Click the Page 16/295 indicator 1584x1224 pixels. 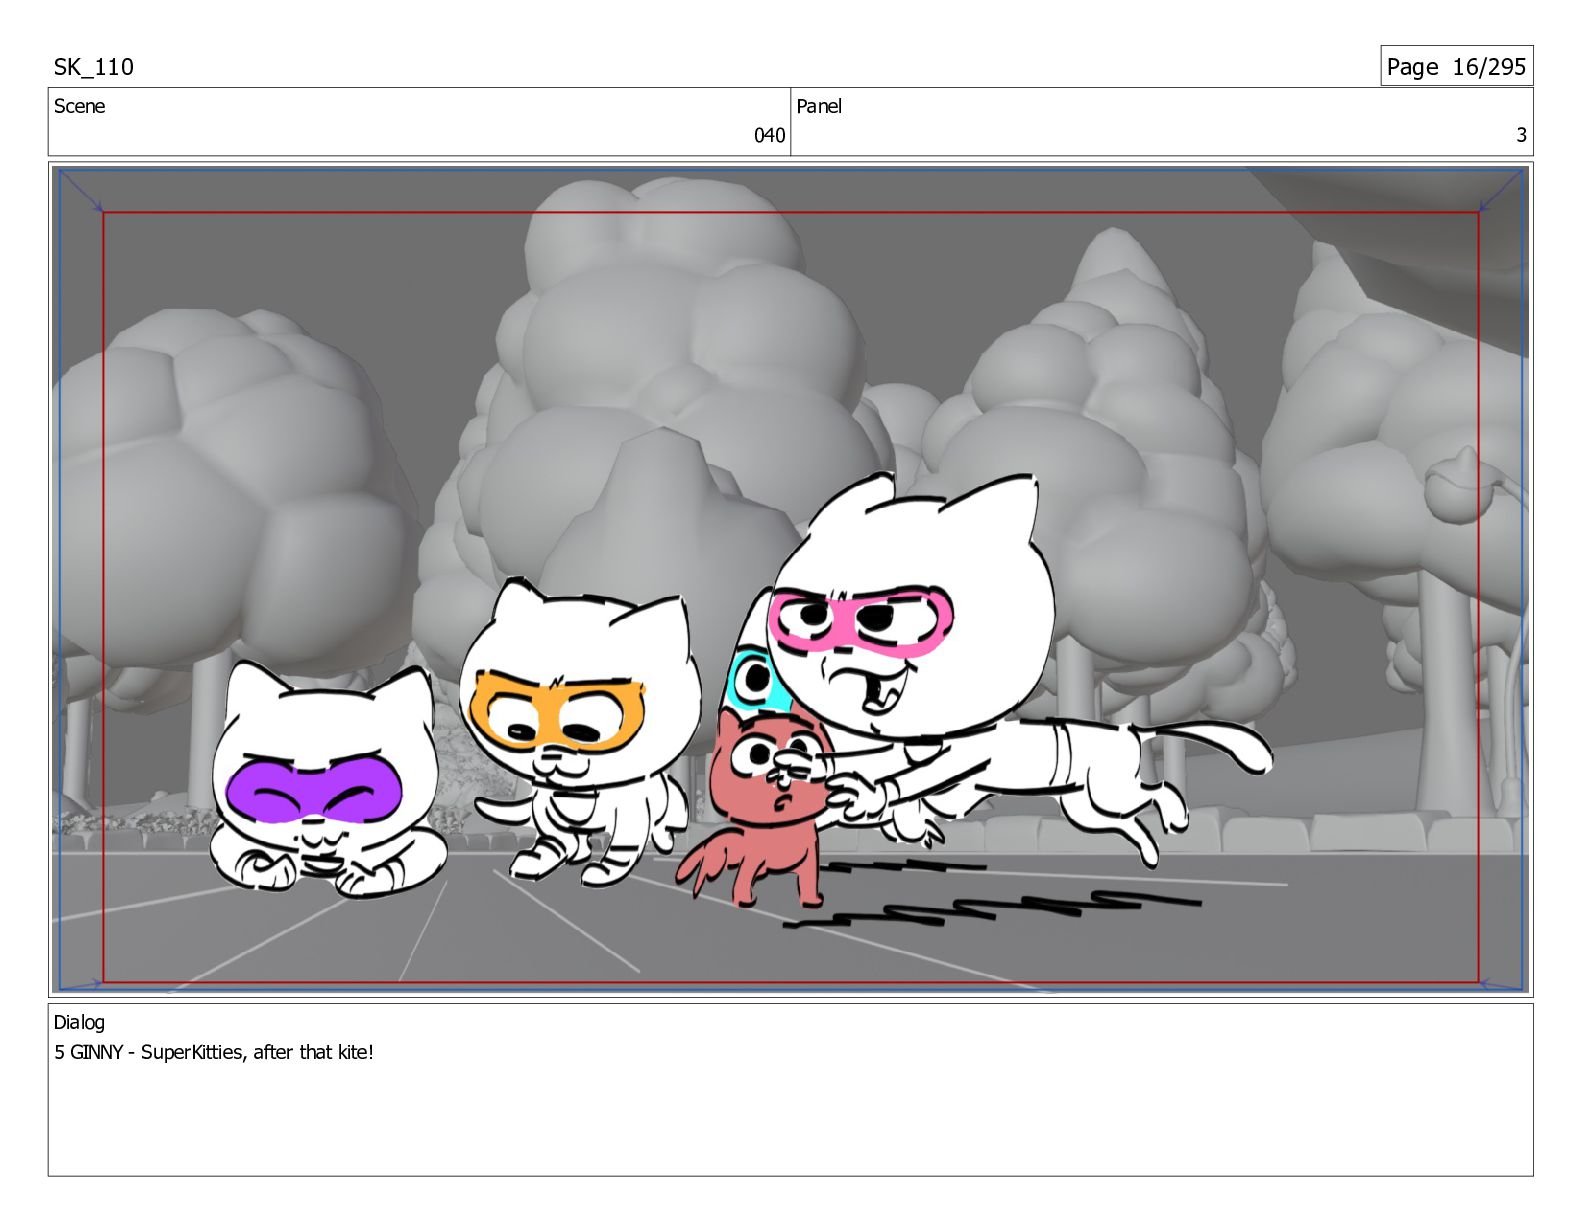(x=1456, y=67)
